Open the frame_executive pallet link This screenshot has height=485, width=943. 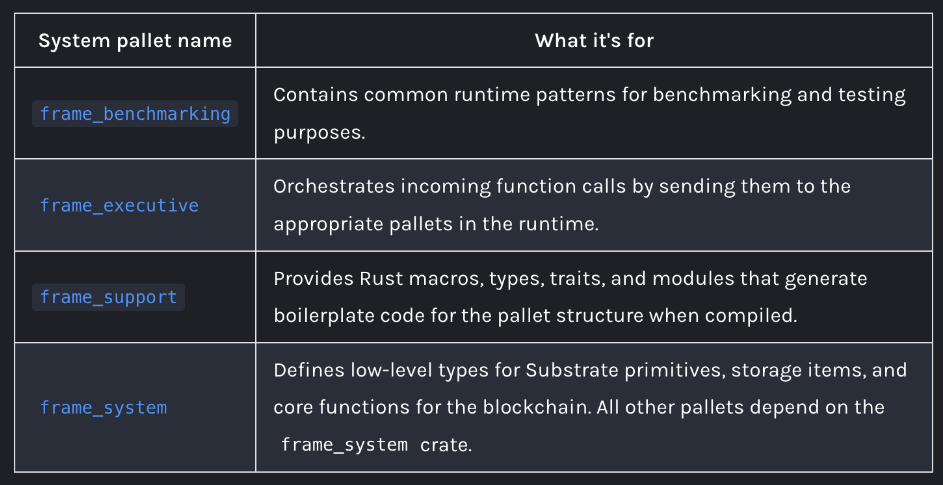[119, 206]
